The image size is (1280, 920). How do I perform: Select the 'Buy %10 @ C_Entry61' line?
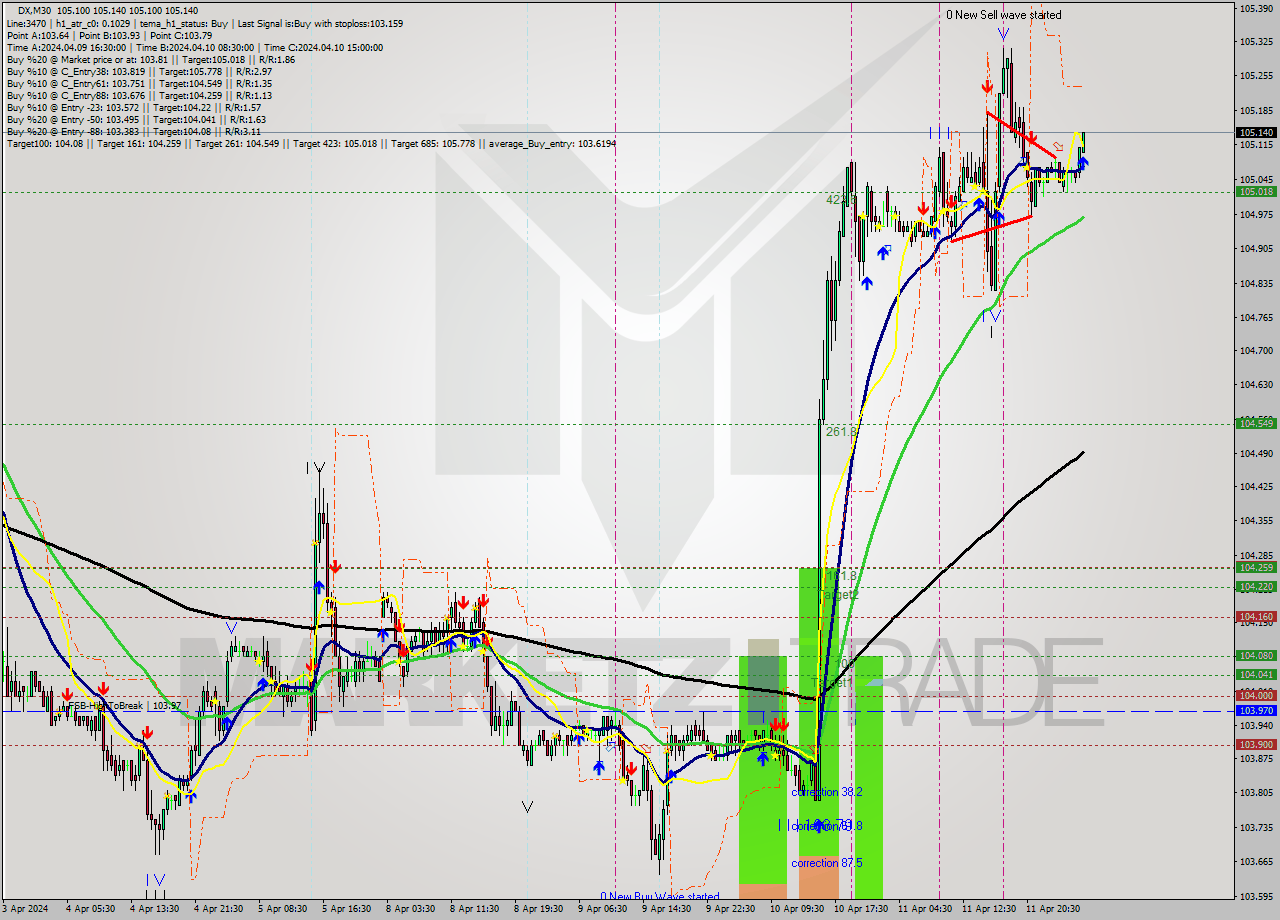(x=139, y=83)
